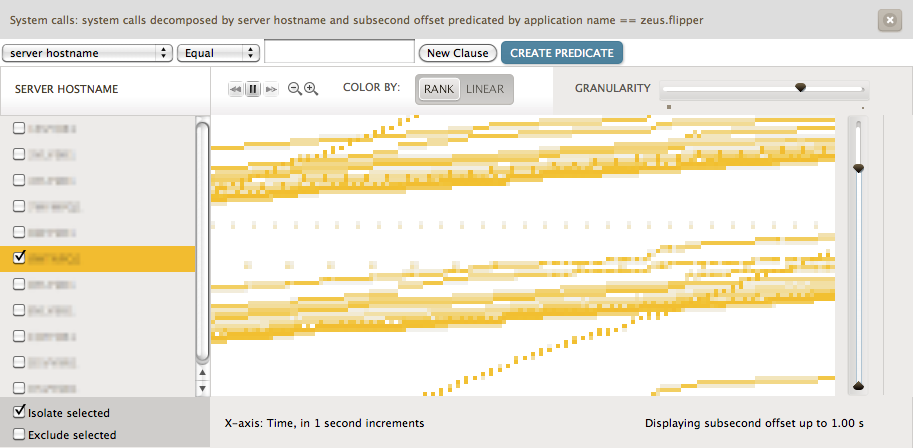Check the first hostname checkbox in list
Screen dimensions: 913x448
18,128
